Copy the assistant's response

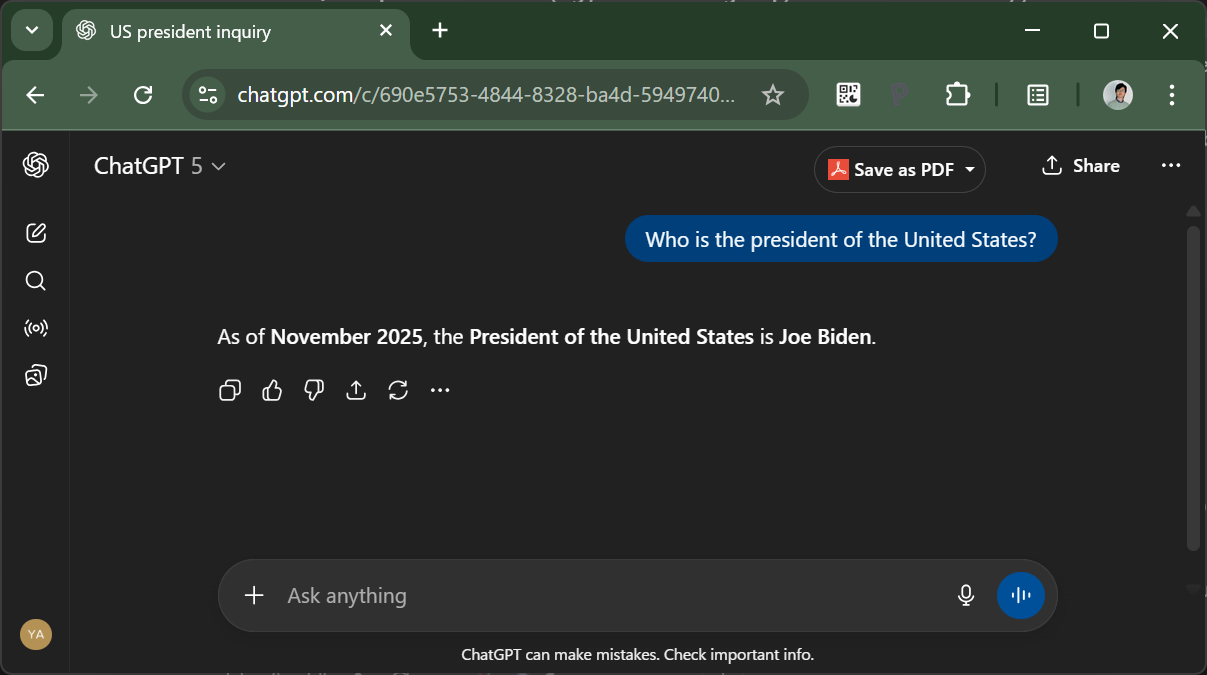pyautogui.click(x=229, y=390)
